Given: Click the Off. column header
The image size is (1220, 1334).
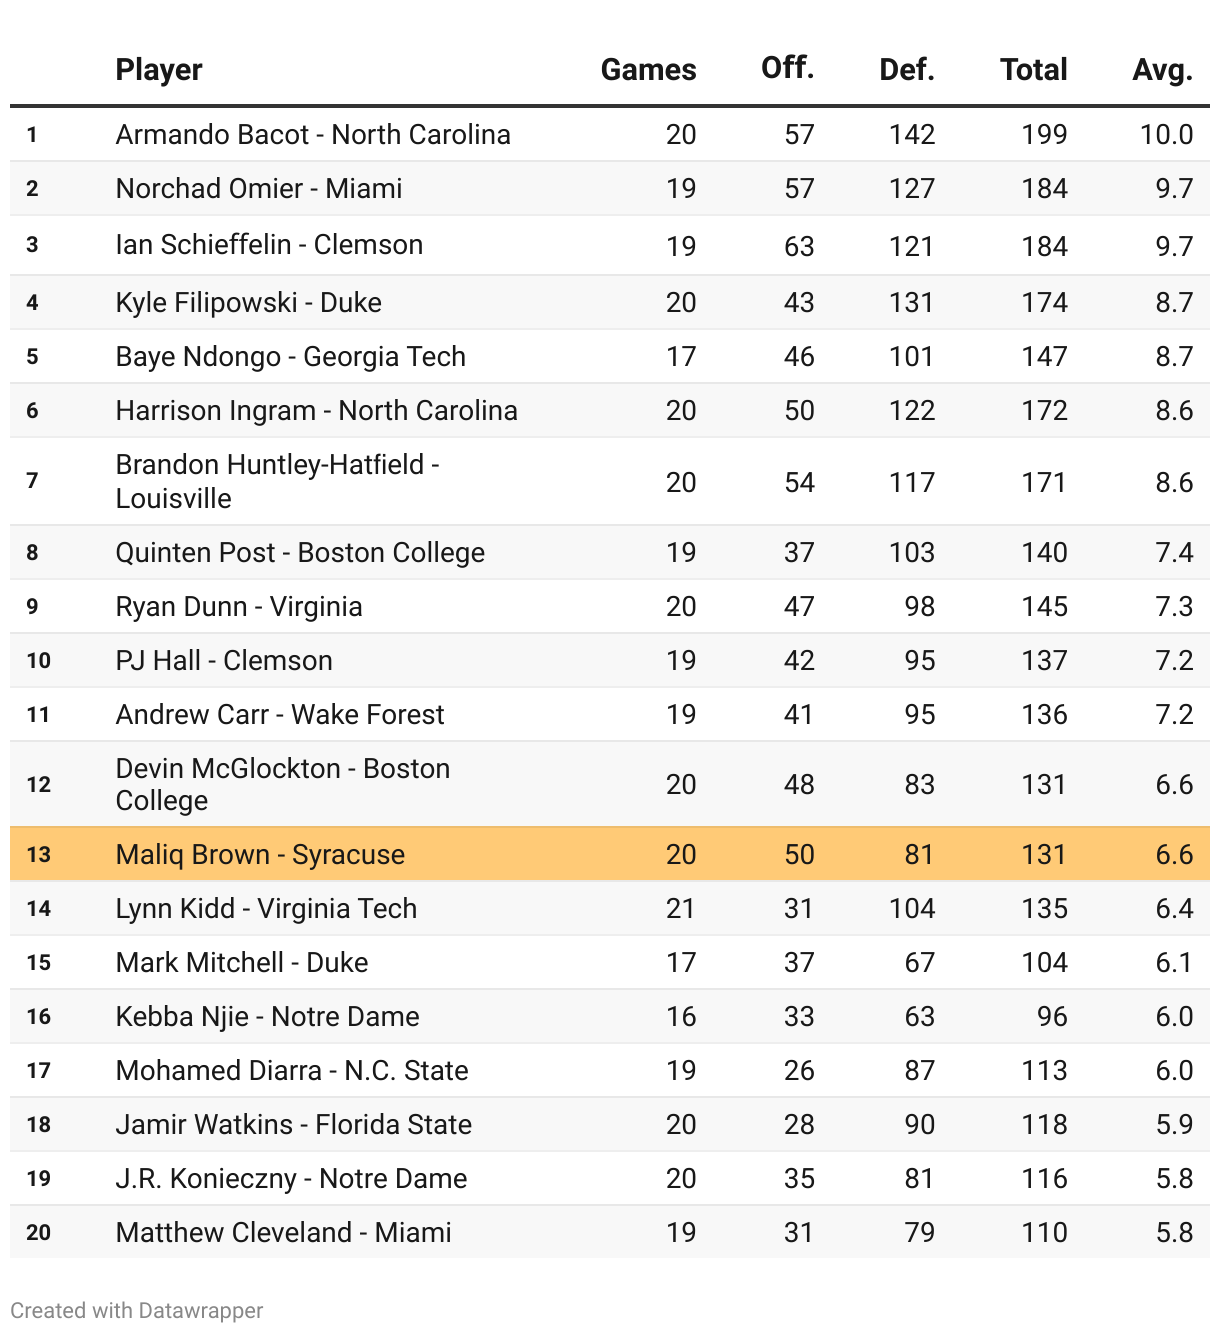Looking at the screenshot, I should 787,68.
